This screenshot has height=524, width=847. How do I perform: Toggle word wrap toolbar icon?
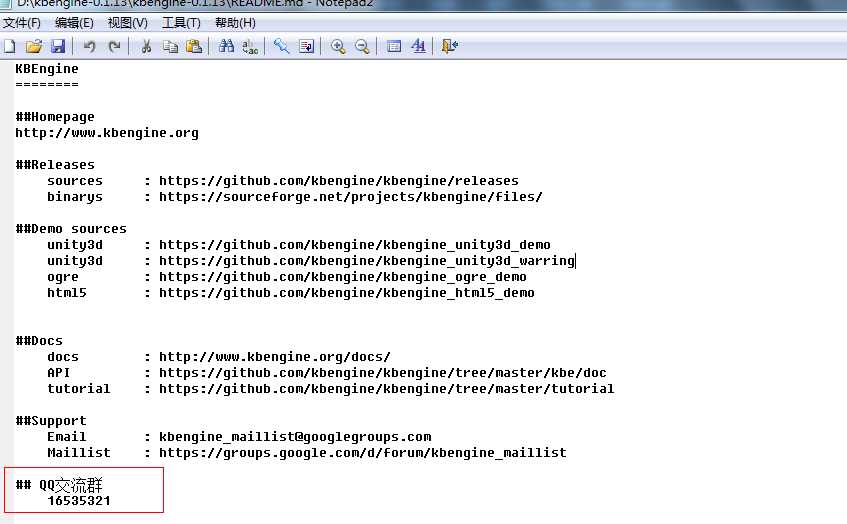coord(306,46)
